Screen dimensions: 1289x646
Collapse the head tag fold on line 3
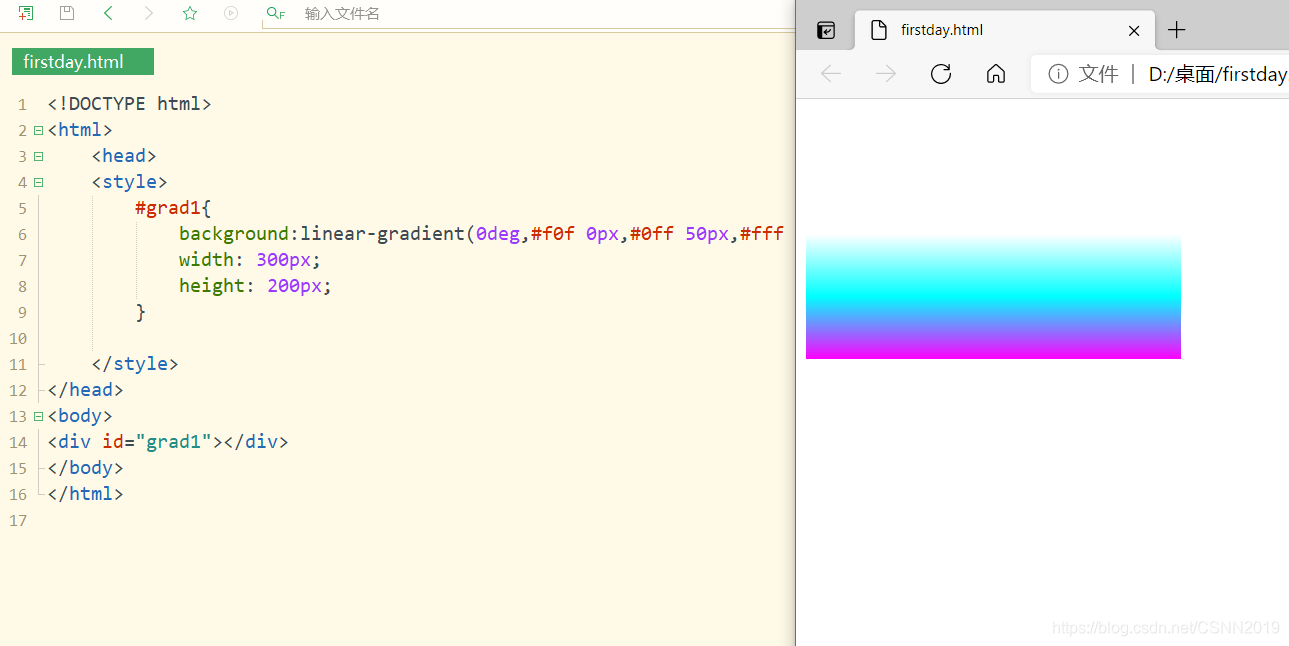tap(38, 156)
